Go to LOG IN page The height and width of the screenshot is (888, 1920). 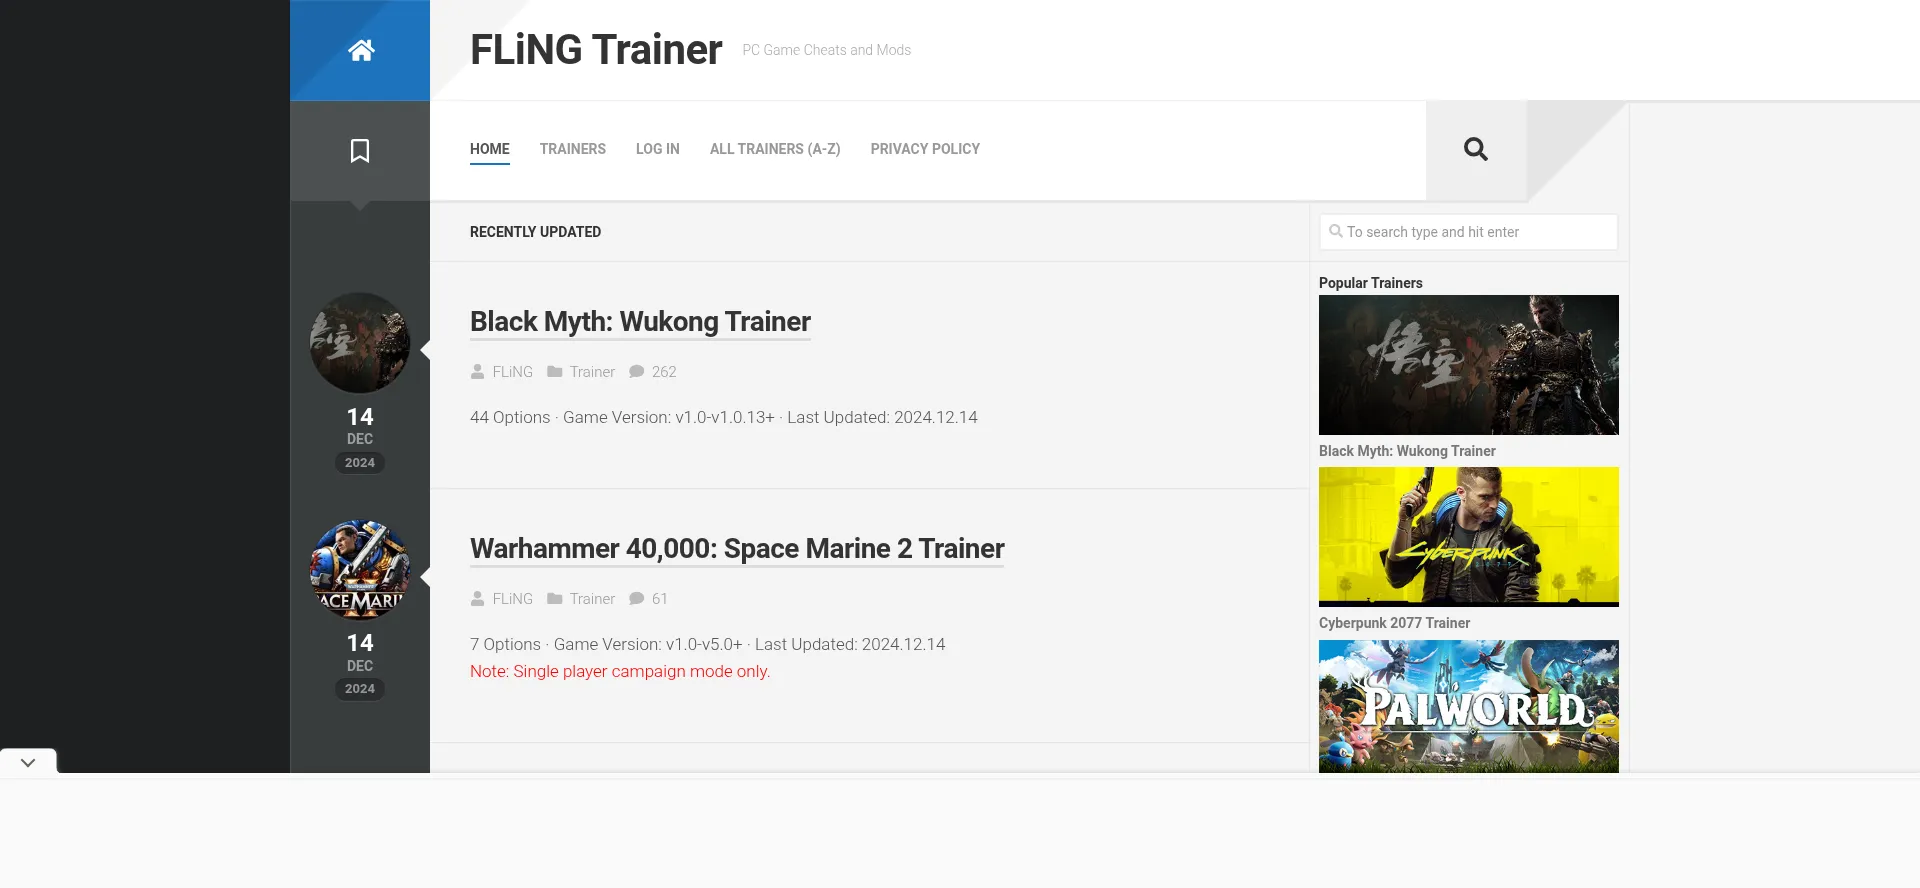(658, 149)
